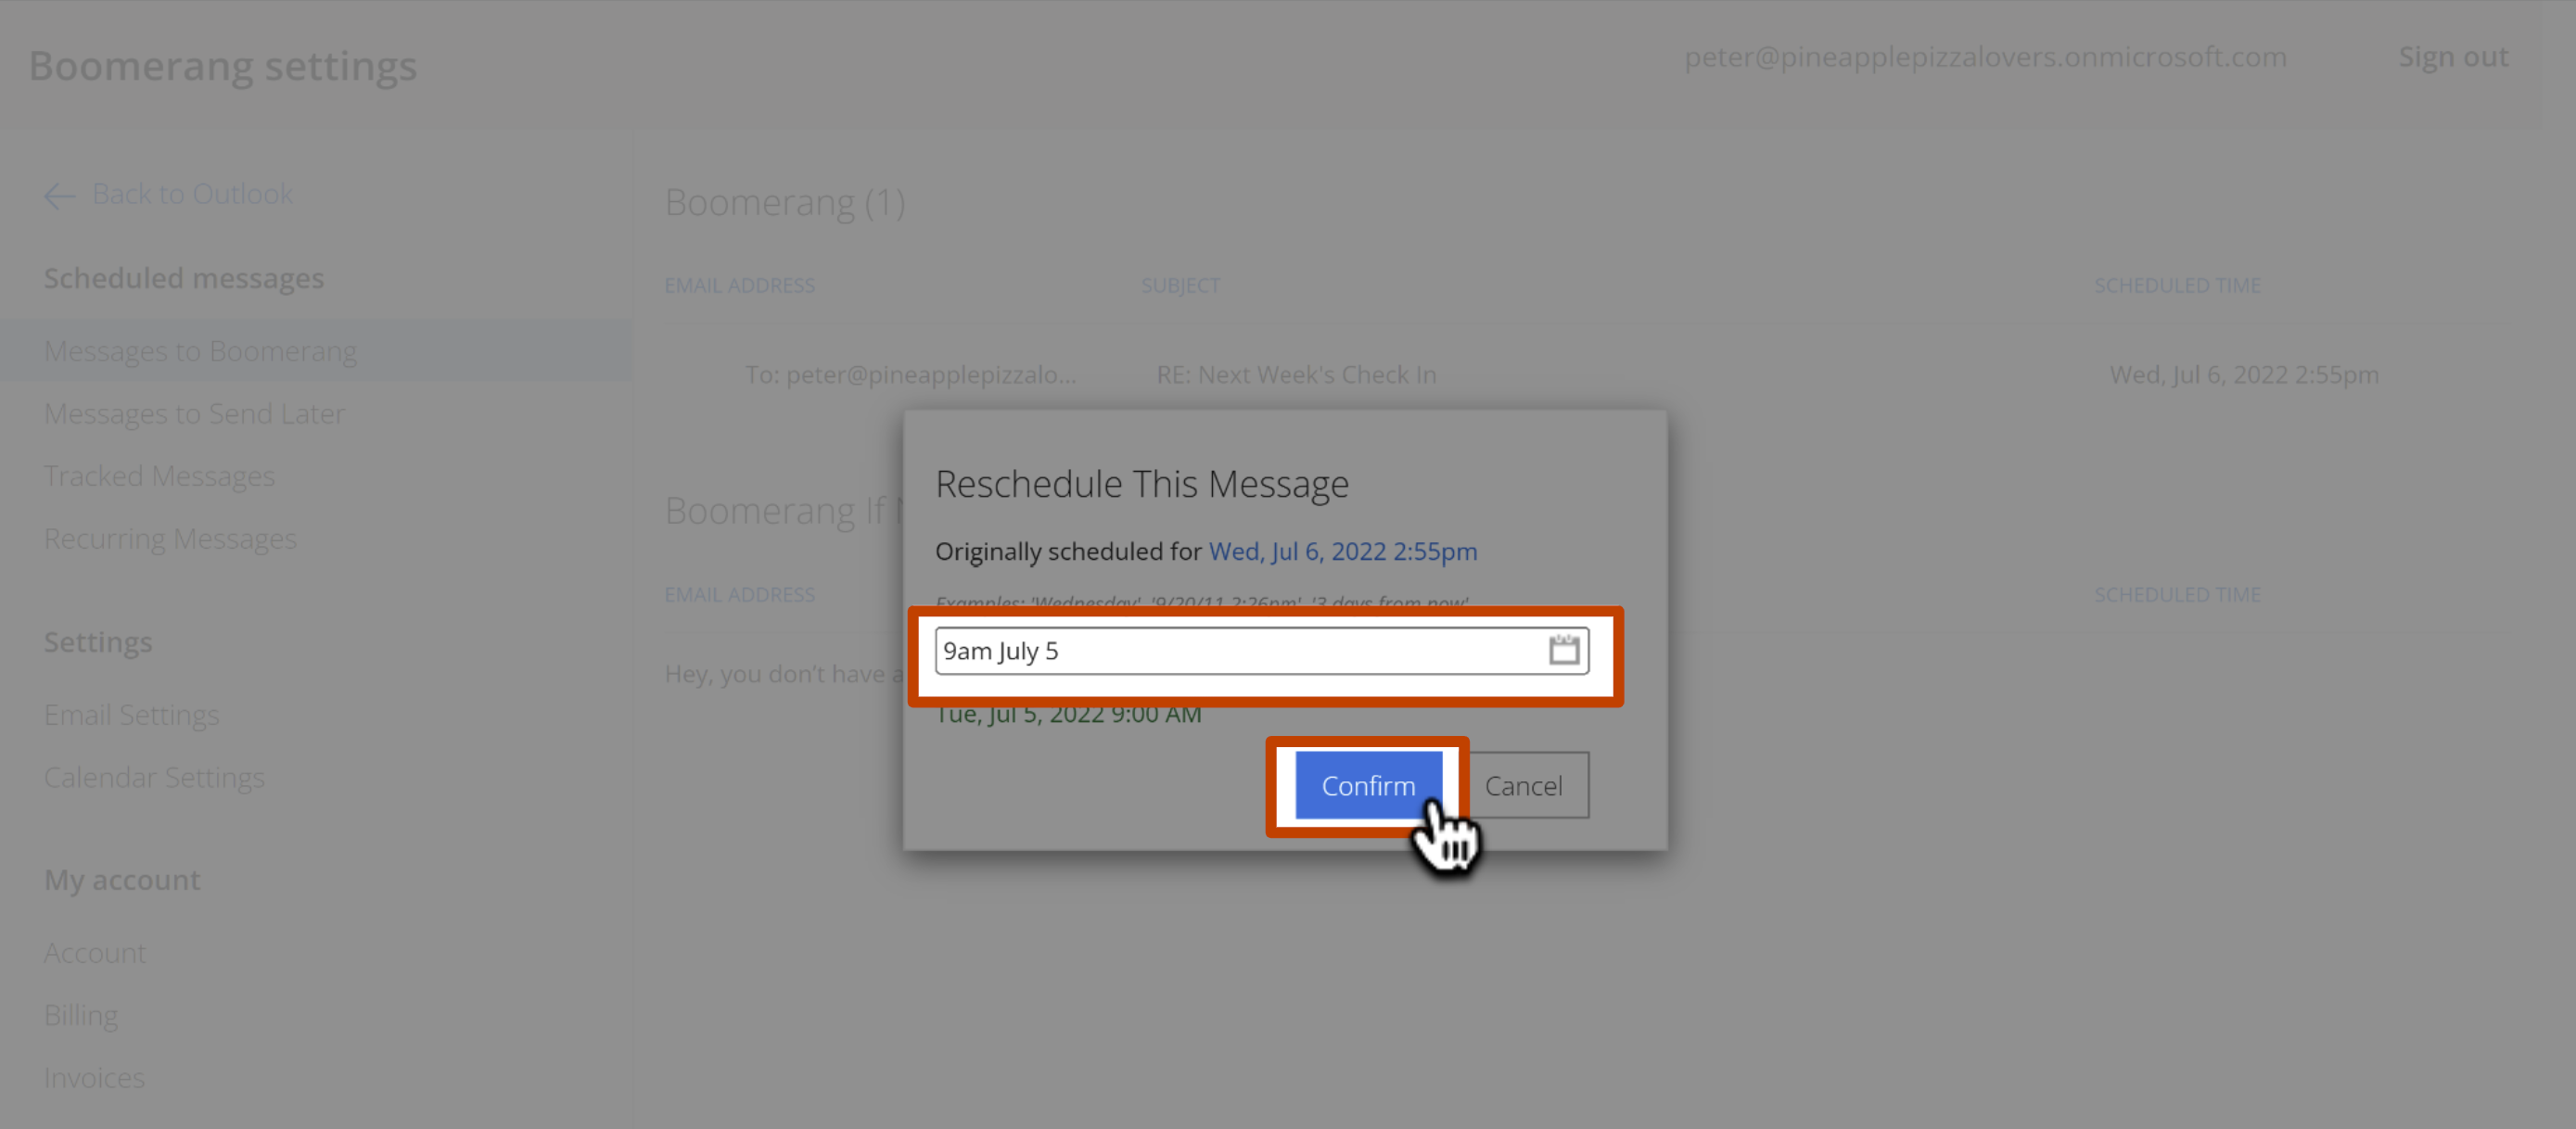This screenshot has width=2576, height=1129.
Task: Open Messages to Send Later section
Action: tap(194, 412)
